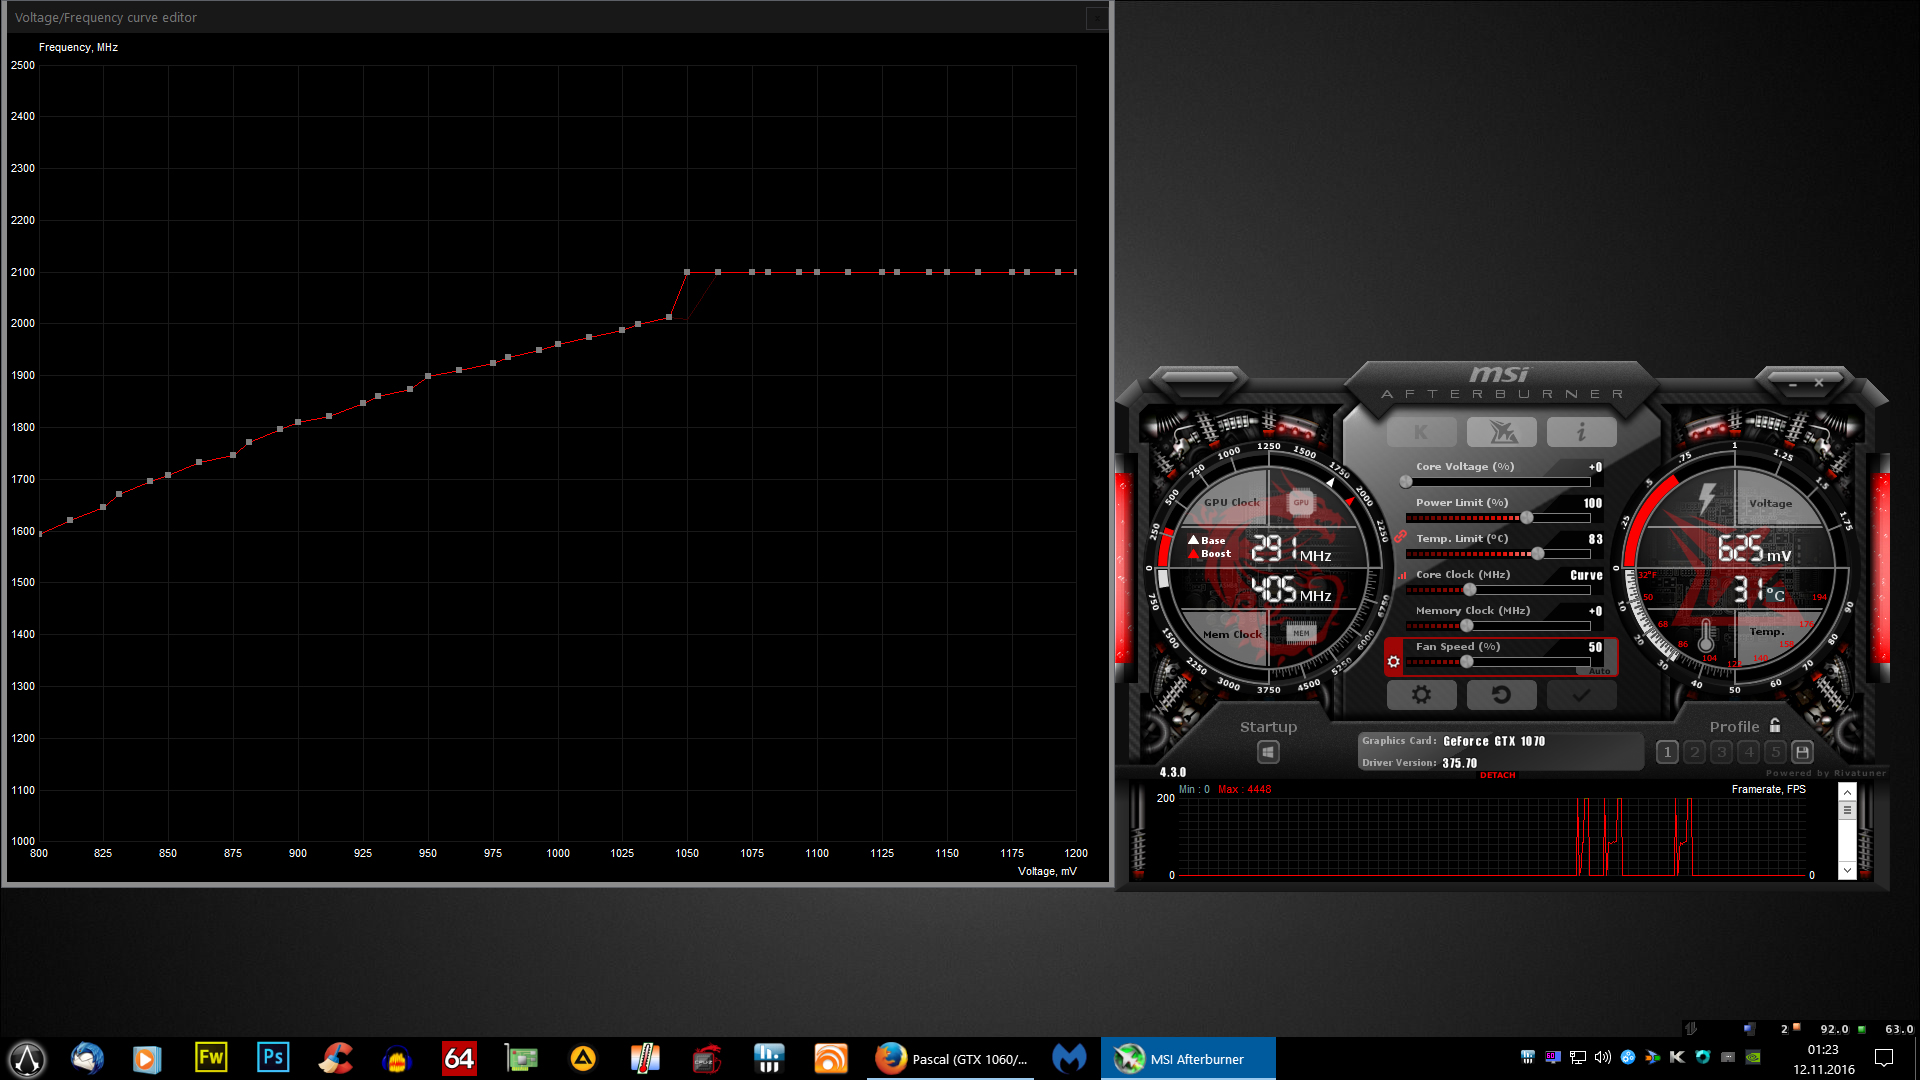Open the information (i) panel
The height and width of the screenshot is (1080, 1920).
1581,432
